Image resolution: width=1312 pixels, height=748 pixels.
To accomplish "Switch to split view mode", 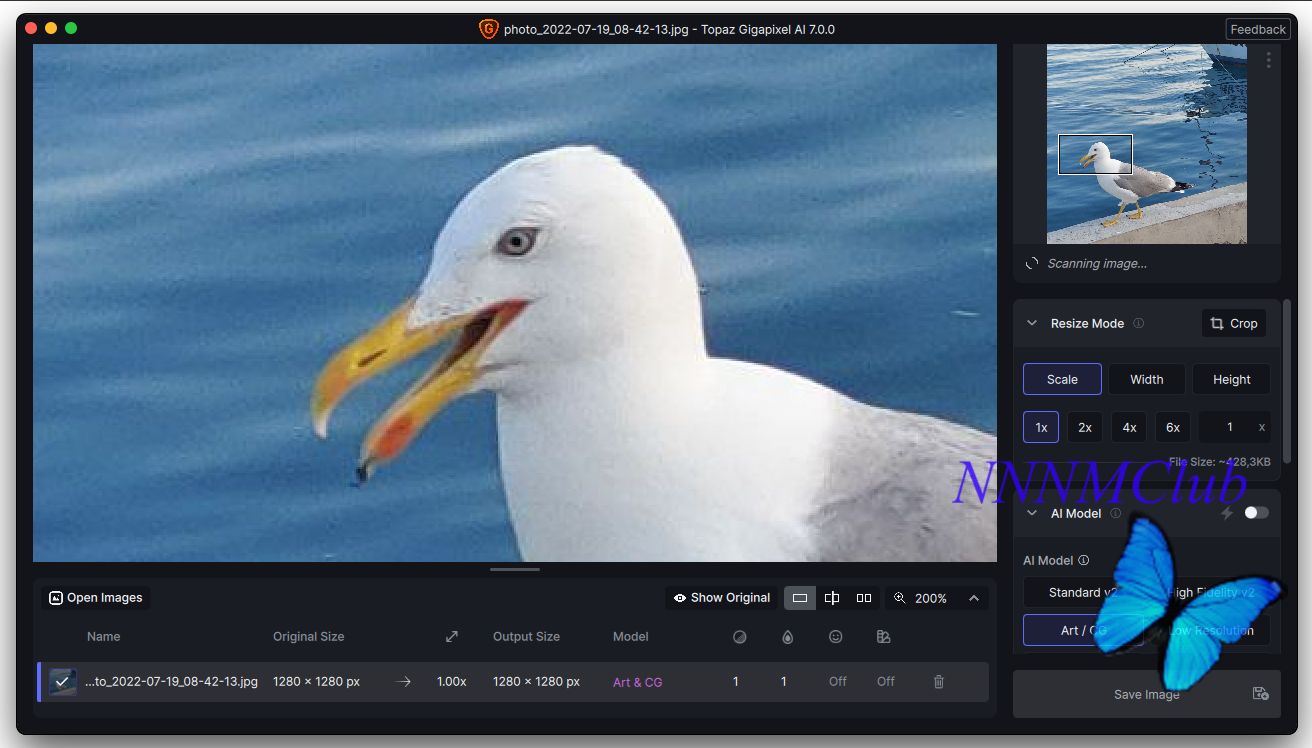I will click(x=832, y=598).
